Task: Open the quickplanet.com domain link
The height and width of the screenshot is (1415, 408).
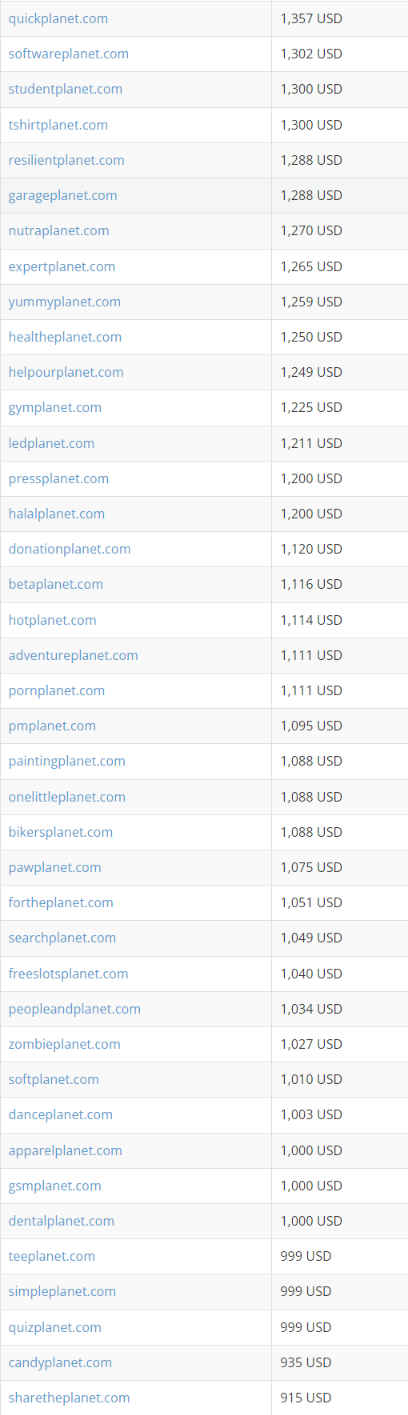Action: click(x=58, y=19)
